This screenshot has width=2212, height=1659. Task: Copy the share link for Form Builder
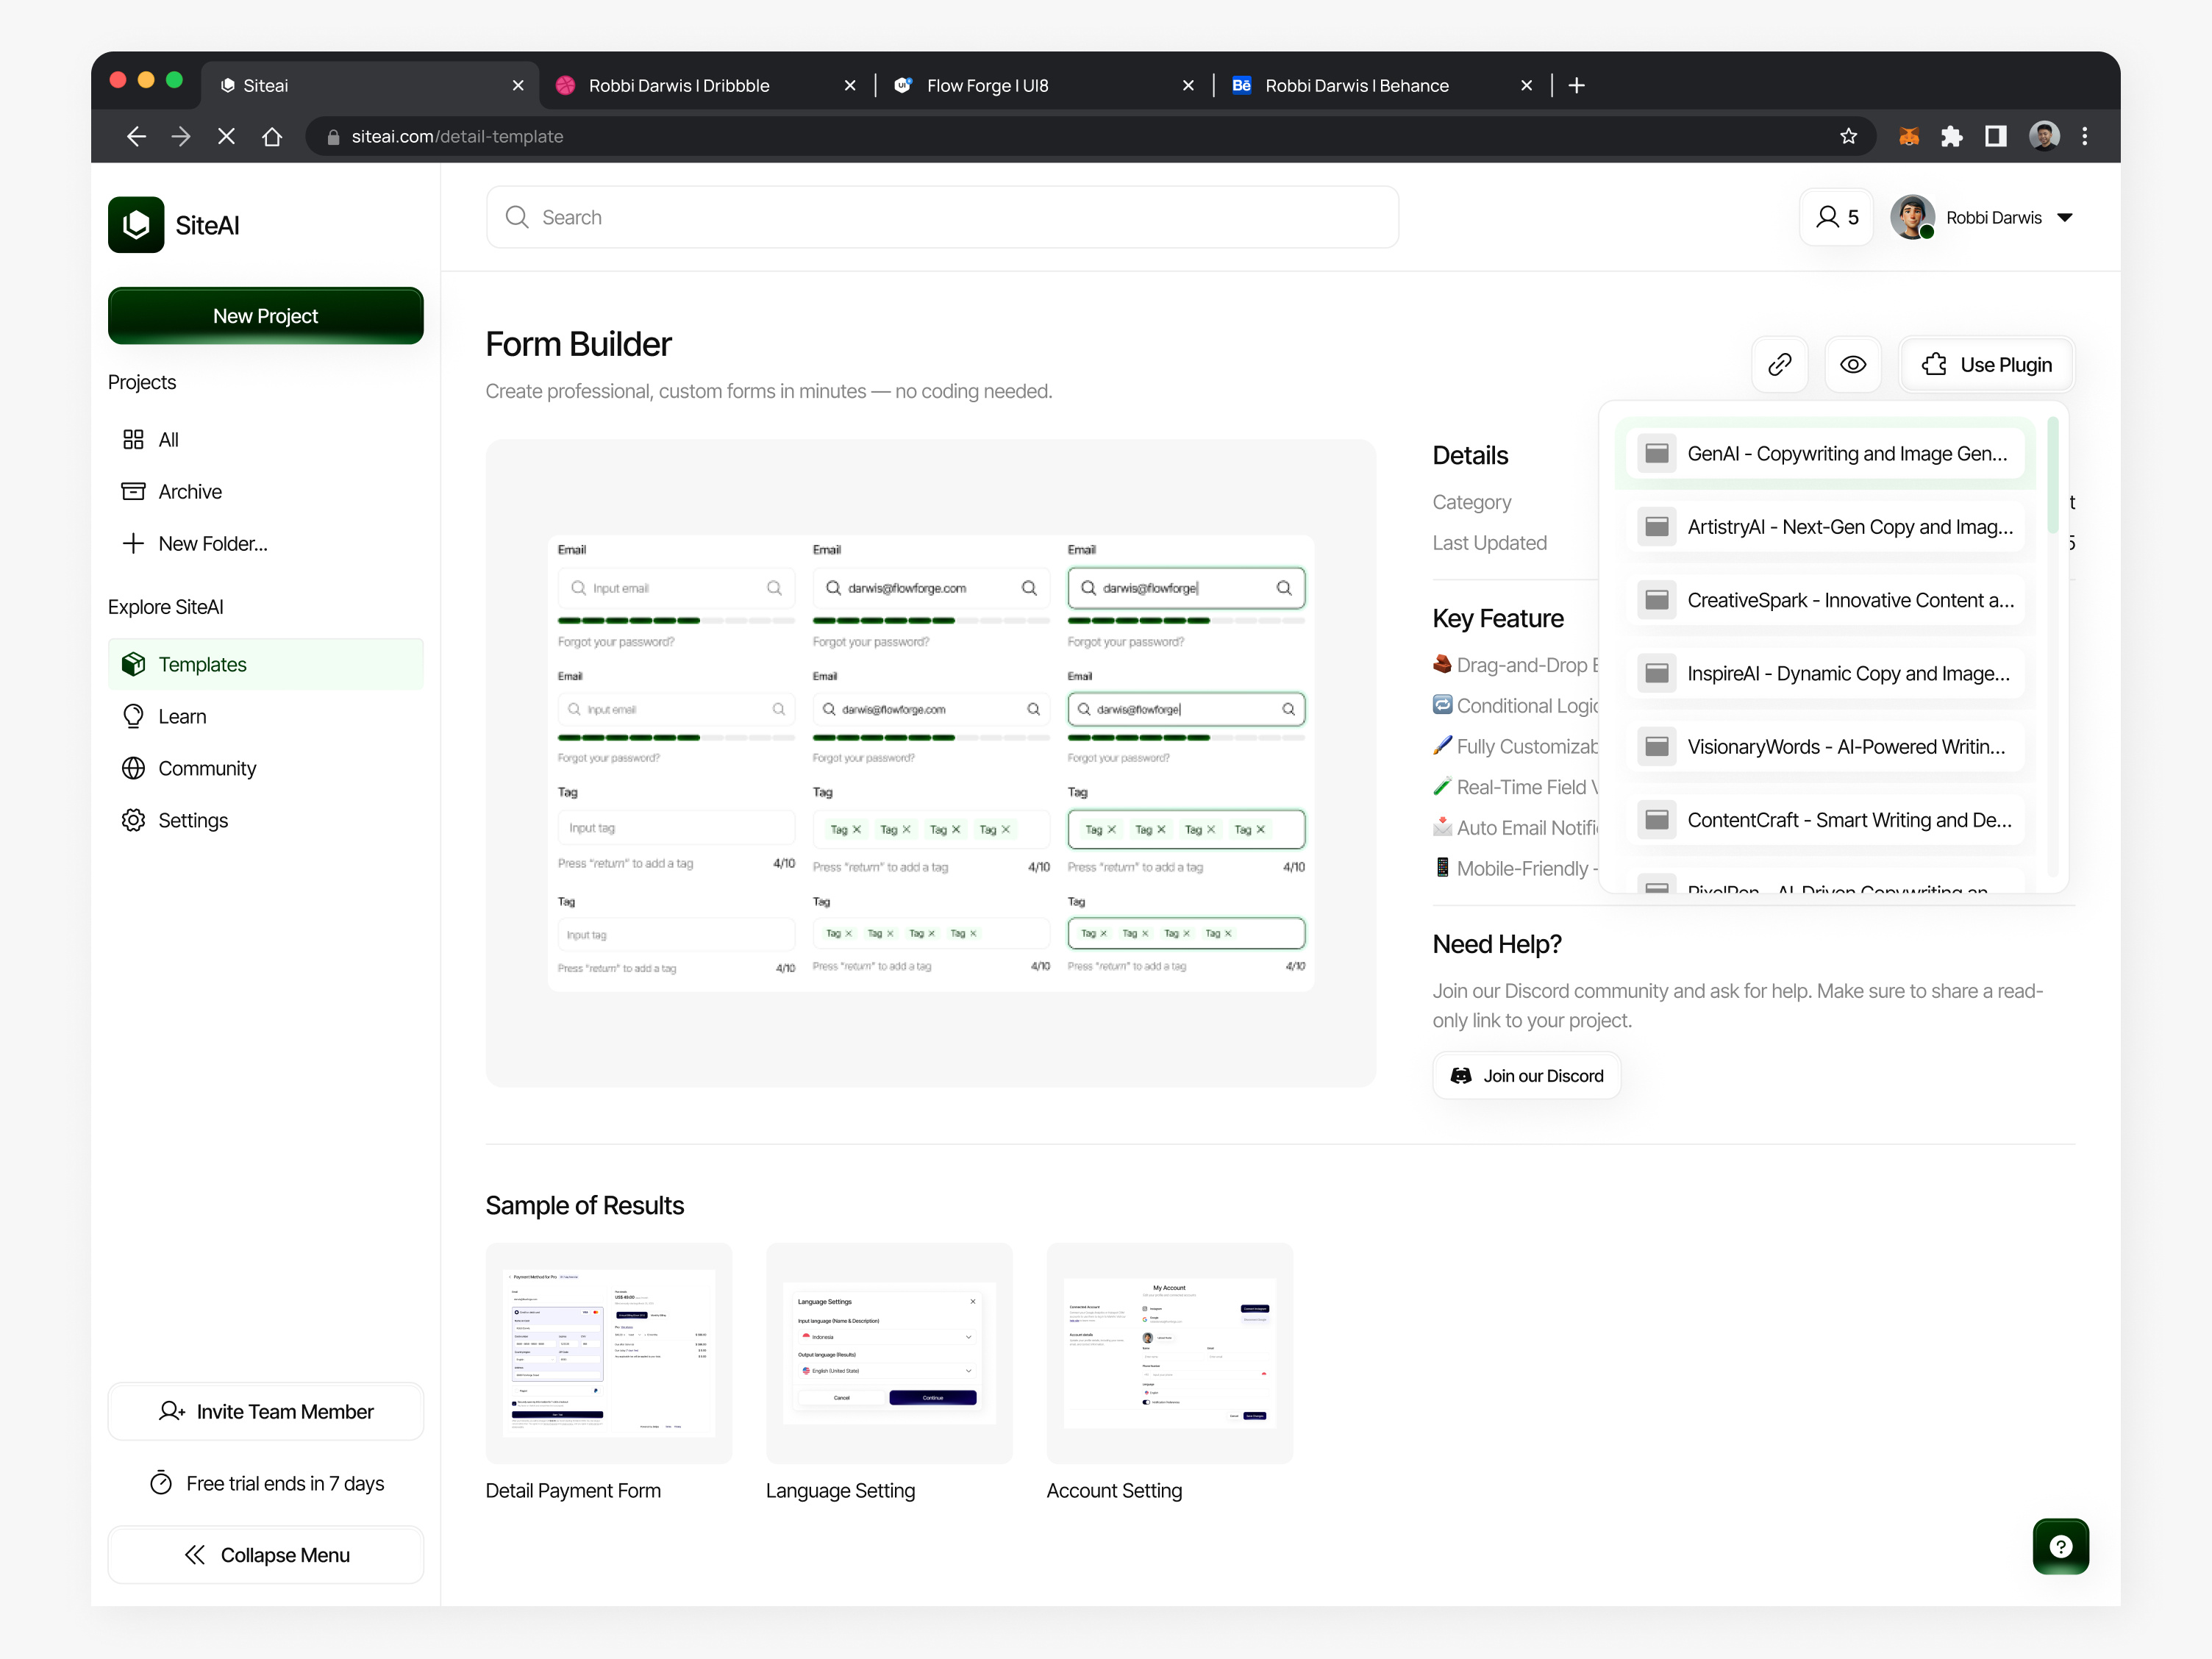pos(1780,364)
